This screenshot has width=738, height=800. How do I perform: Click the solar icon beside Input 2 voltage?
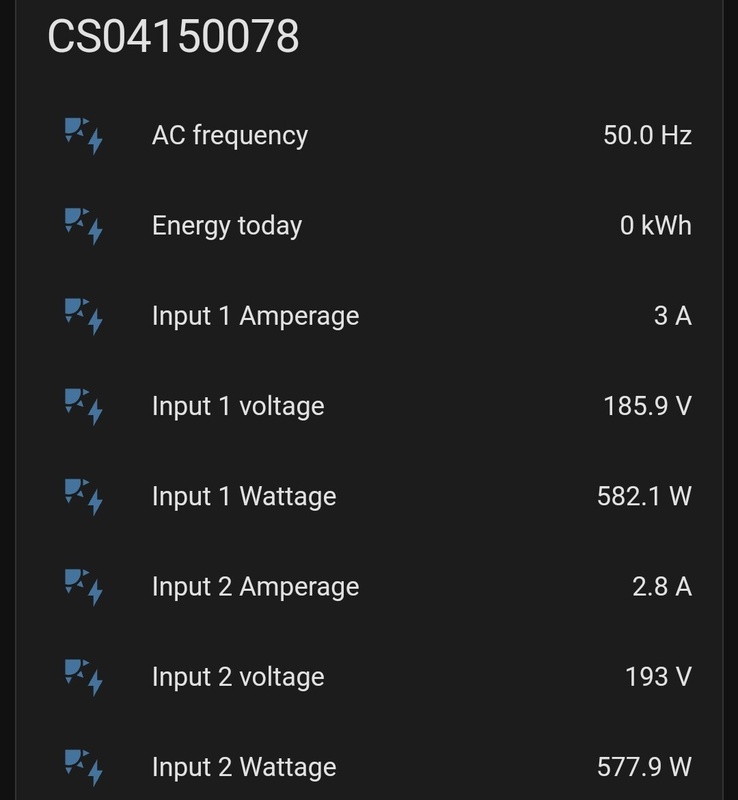click(x=83, y=676)
